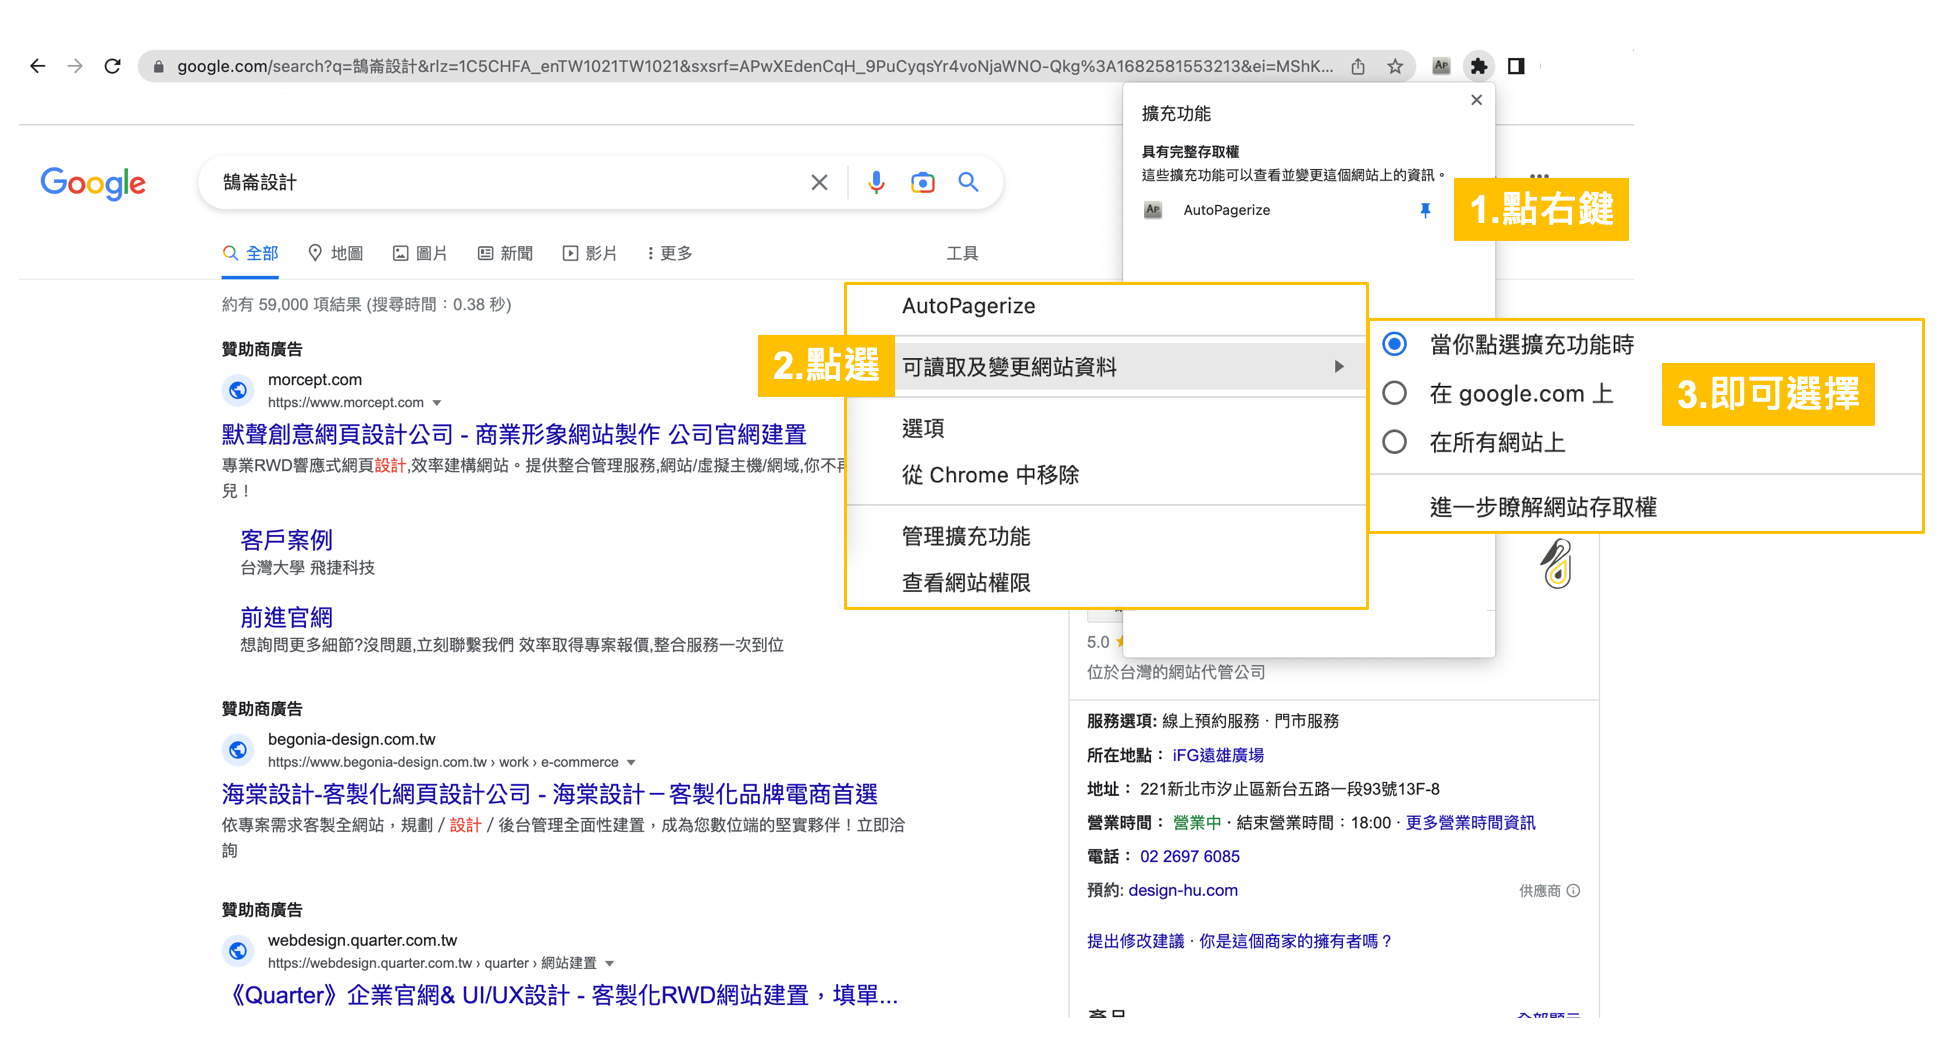
Task: Open the design-hu.com booking link
Action: 1183,891
